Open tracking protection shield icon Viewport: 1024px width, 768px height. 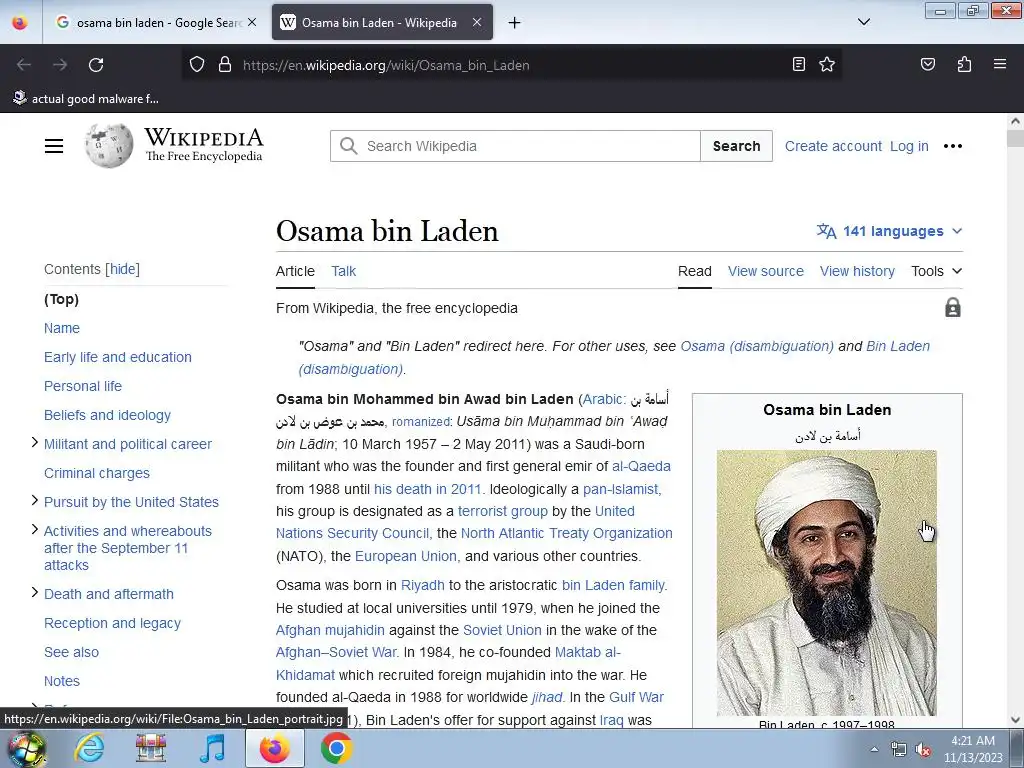click(x=197, y=65)
